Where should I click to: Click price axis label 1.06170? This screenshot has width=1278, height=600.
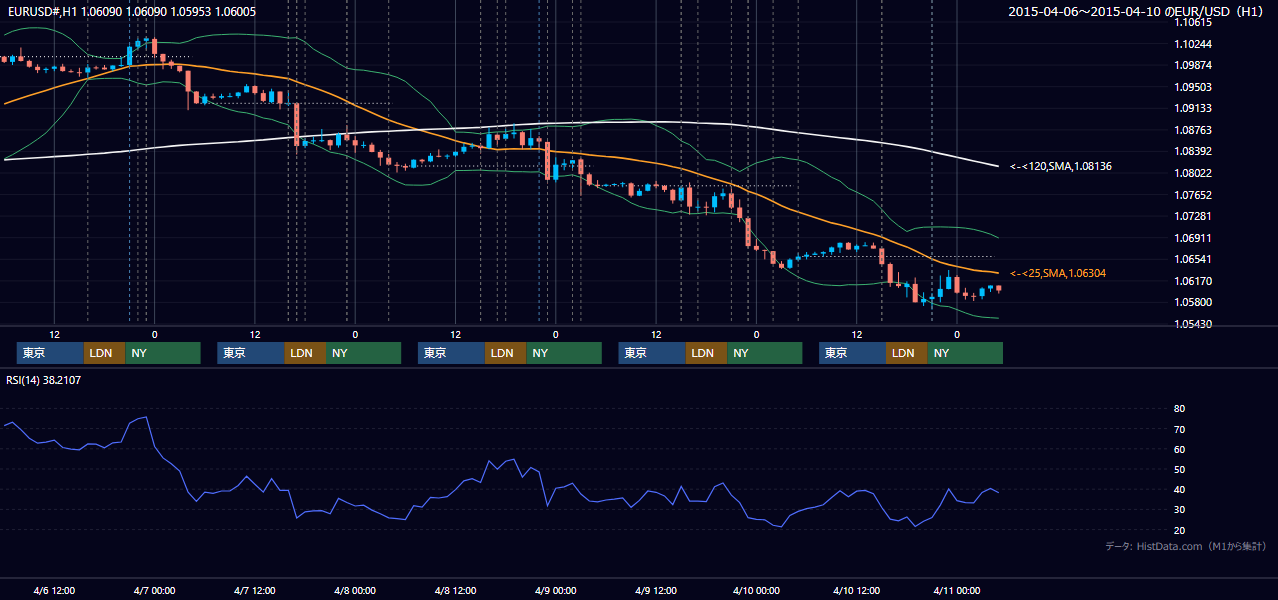(1193, 281)
